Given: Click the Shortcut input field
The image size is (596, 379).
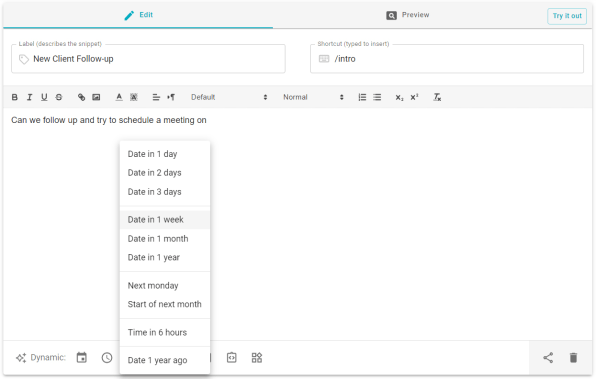Looking at the screenshot, I should point(447,59).
